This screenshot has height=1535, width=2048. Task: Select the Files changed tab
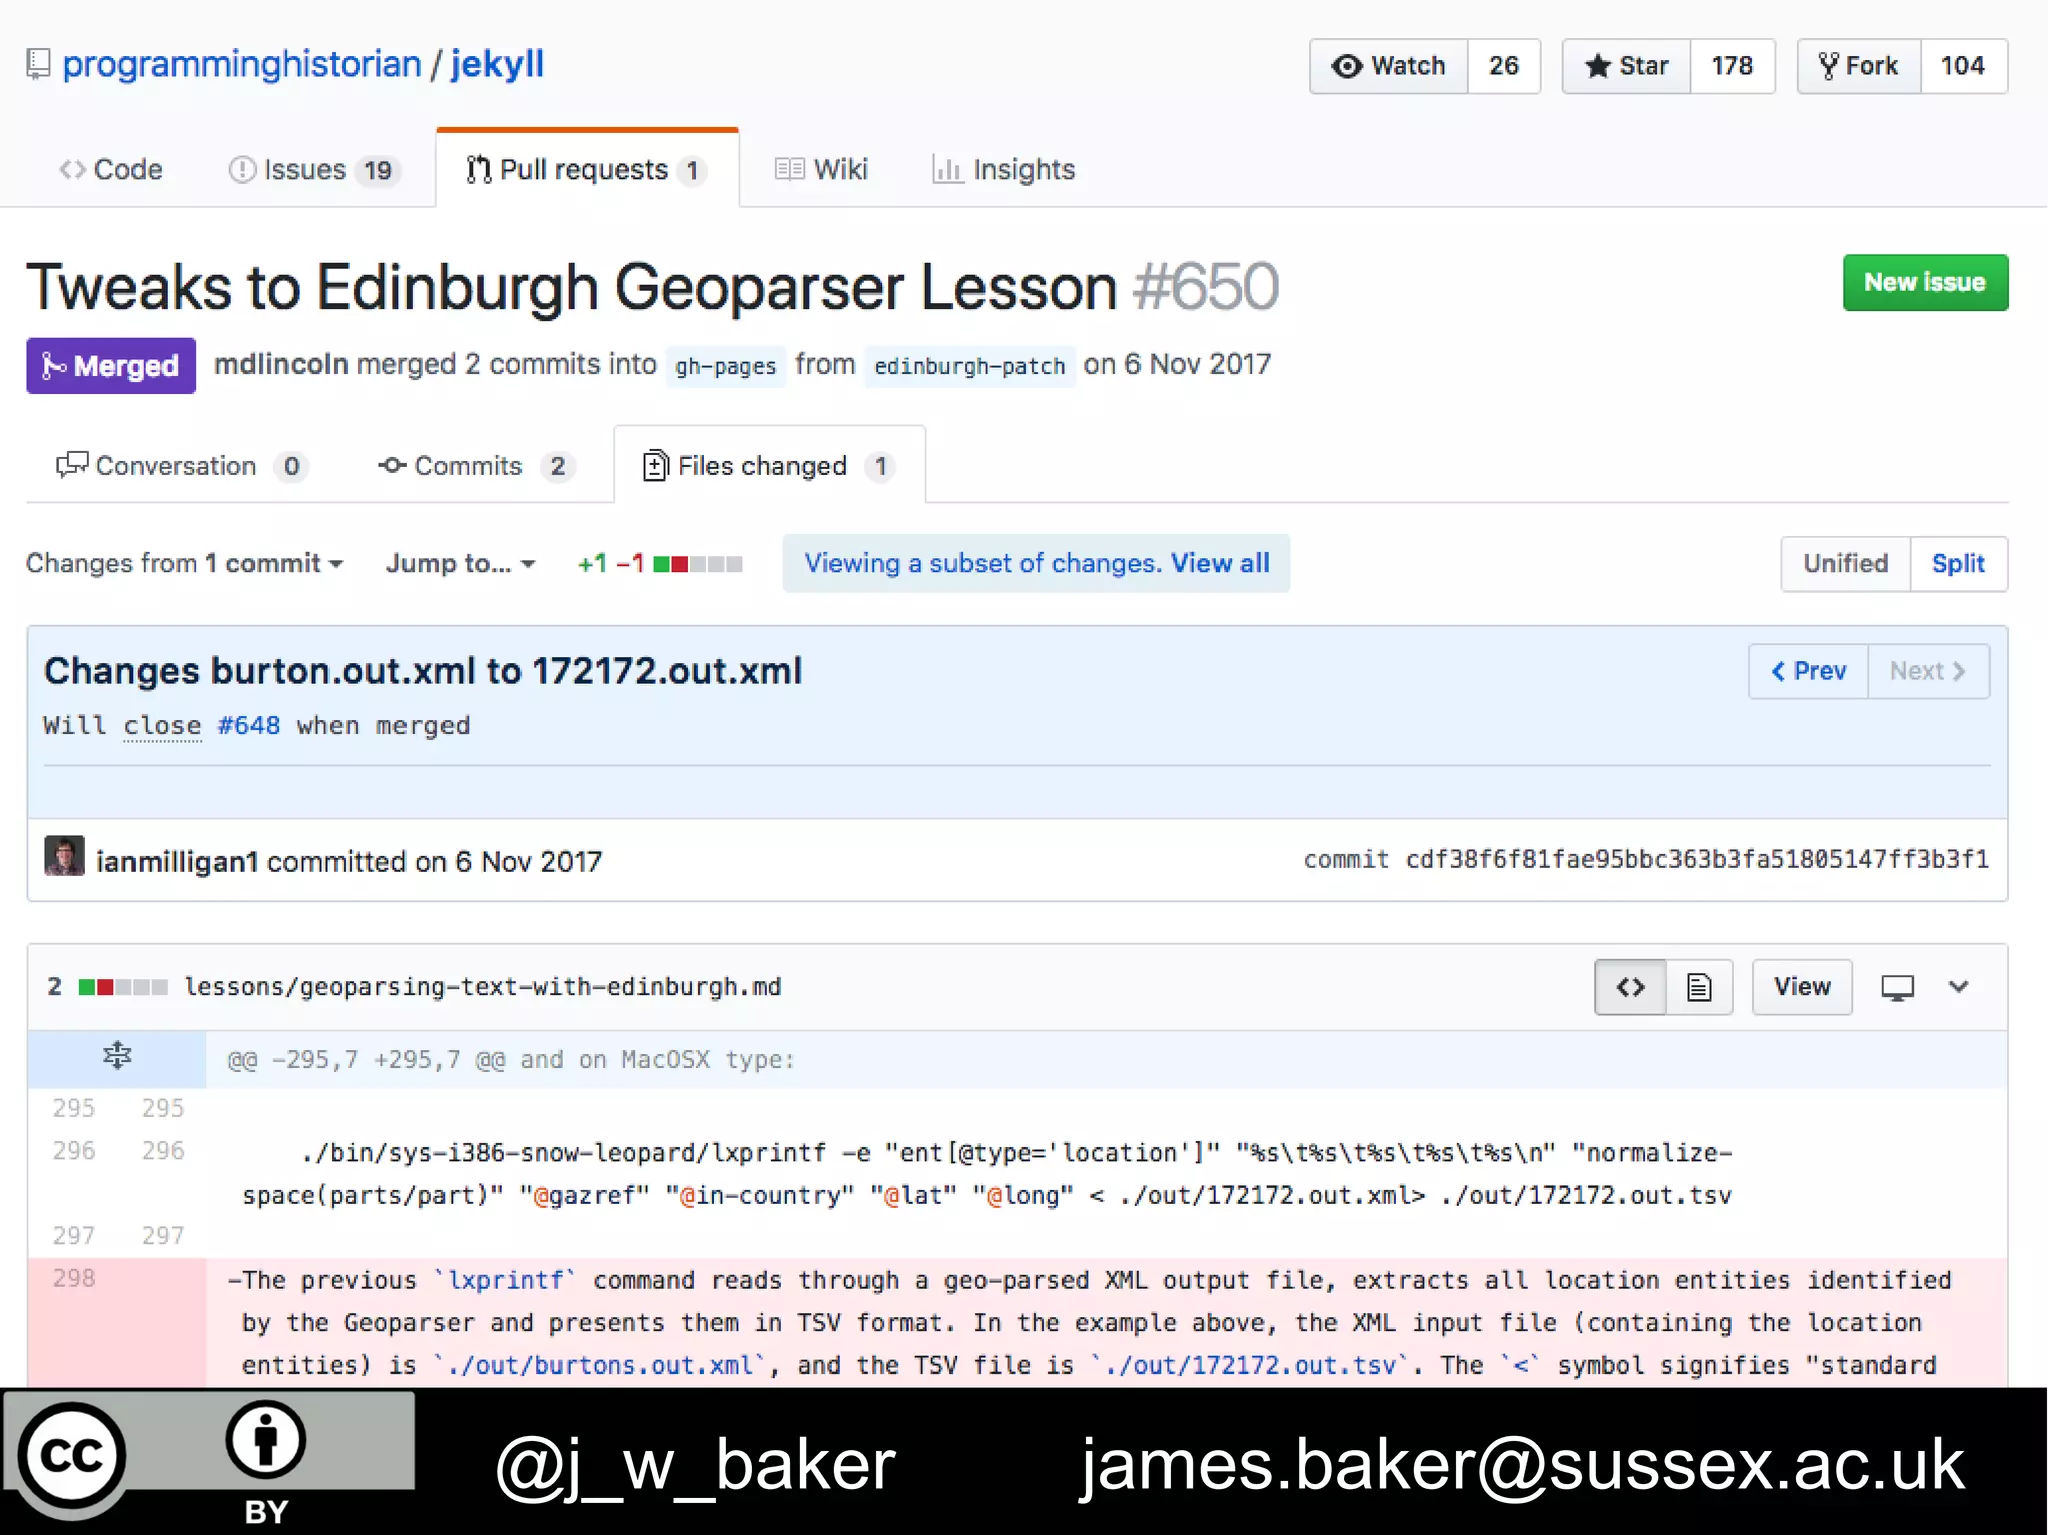769,466
